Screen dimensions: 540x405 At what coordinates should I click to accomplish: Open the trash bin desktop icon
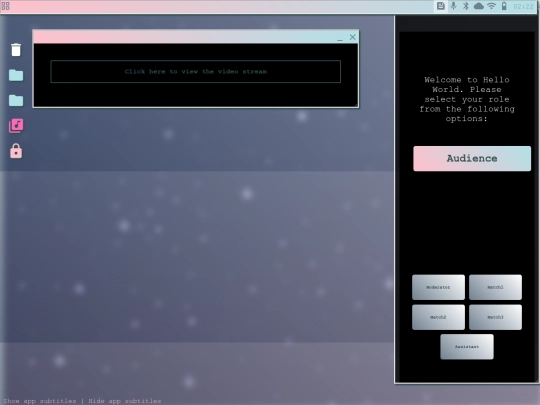coord(16,50)
